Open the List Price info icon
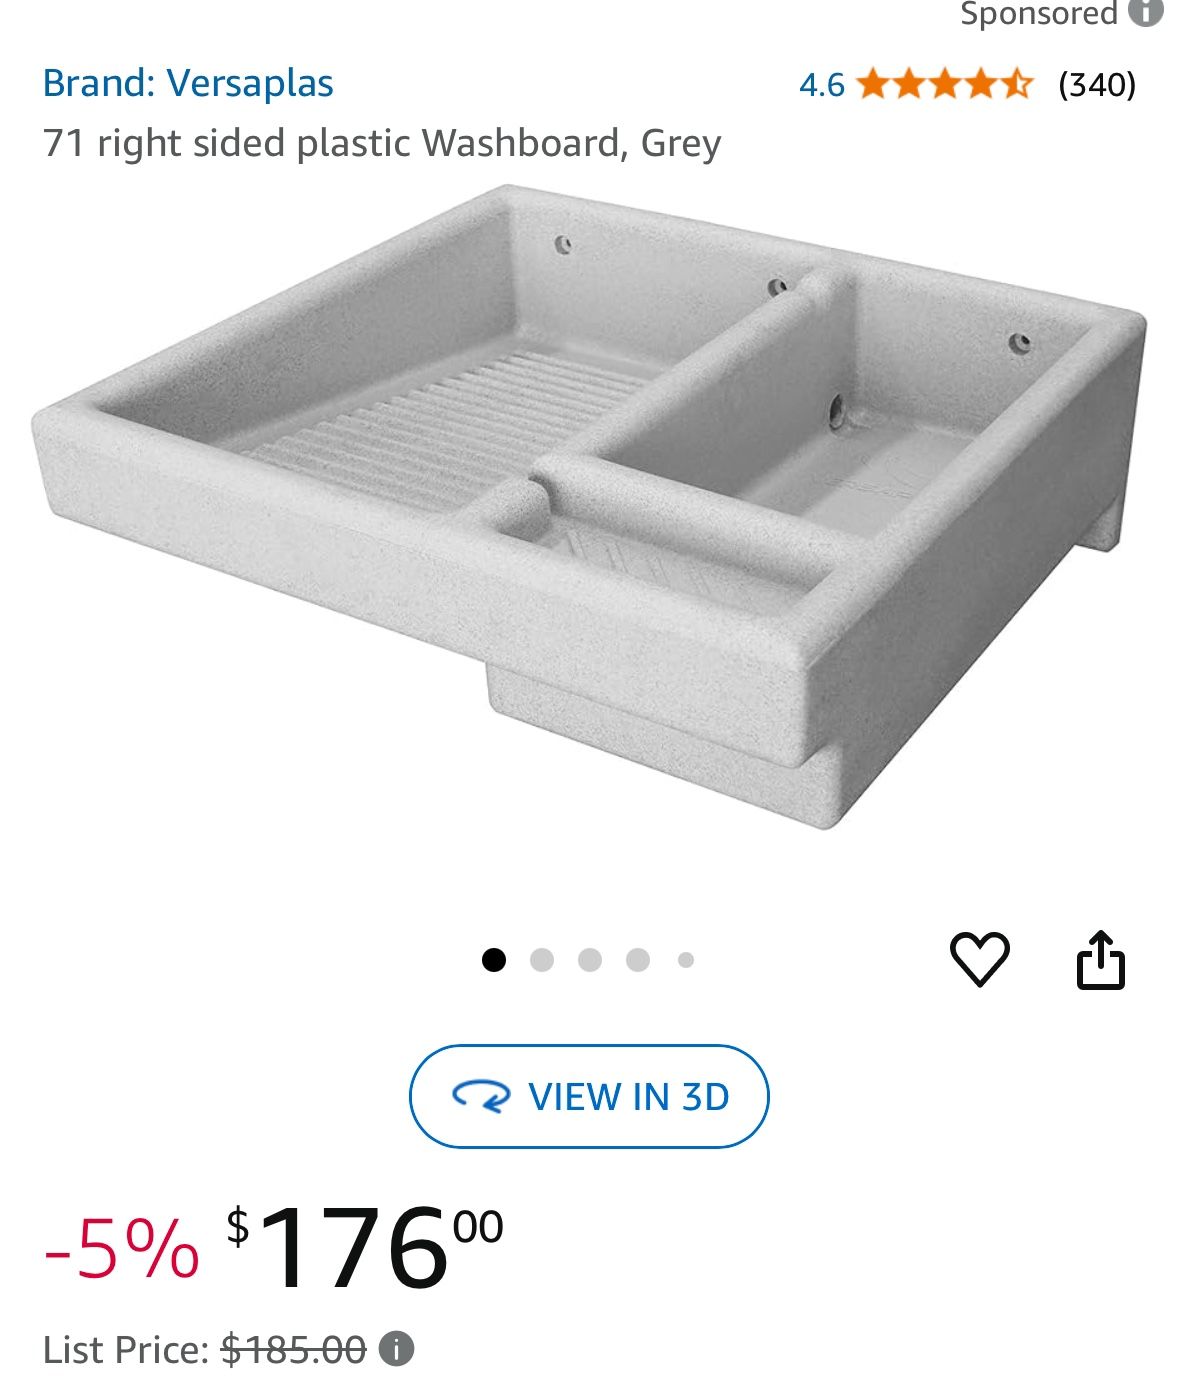Image resolution: width=1179 pixels, height=1393 pixels. pyautogui.click(x=397, y=1350)
